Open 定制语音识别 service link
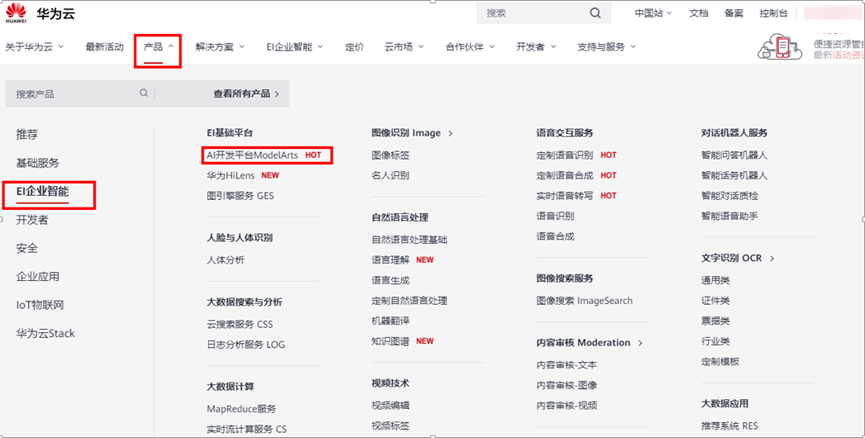Image resolution: width=865 pixels, height=438 pixels. point(565,155)
